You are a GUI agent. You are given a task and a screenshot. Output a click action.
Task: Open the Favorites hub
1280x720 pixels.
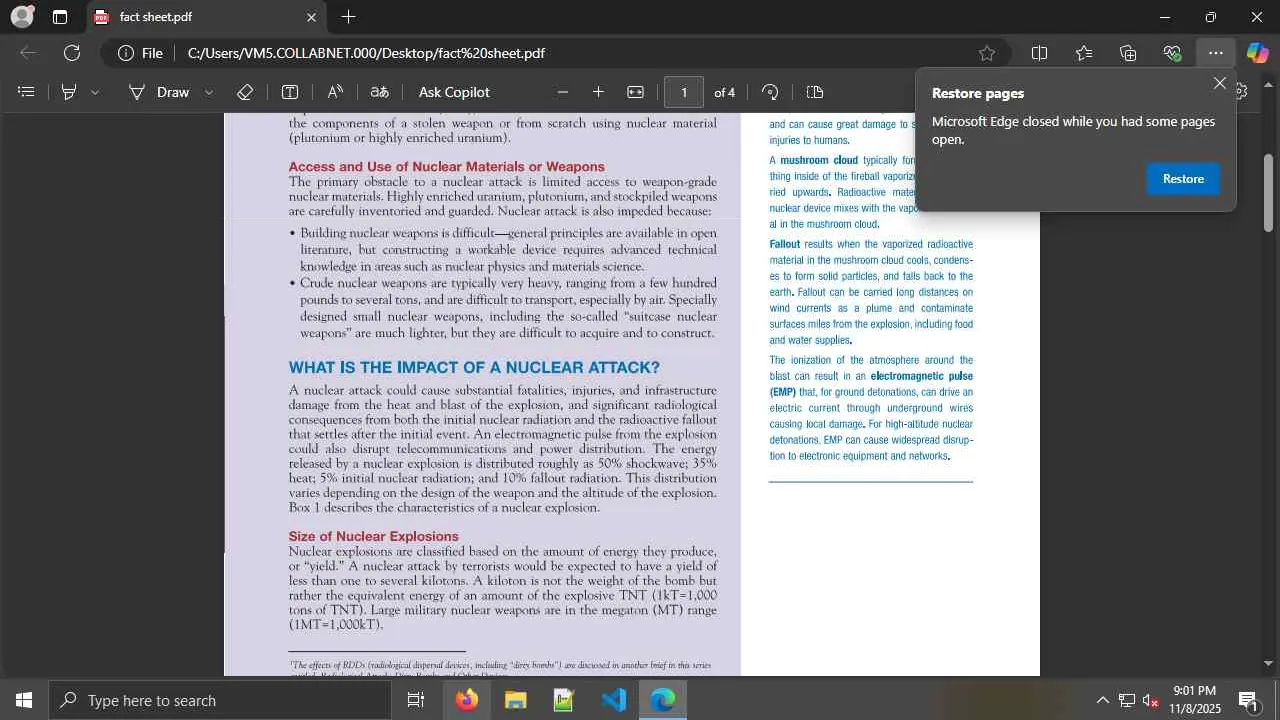(x=1084, y=53)
